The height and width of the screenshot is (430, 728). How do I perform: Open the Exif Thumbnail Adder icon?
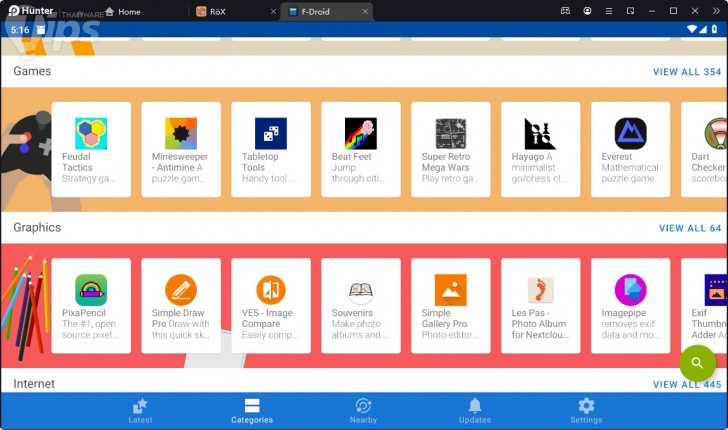click(x=716, y=290)
